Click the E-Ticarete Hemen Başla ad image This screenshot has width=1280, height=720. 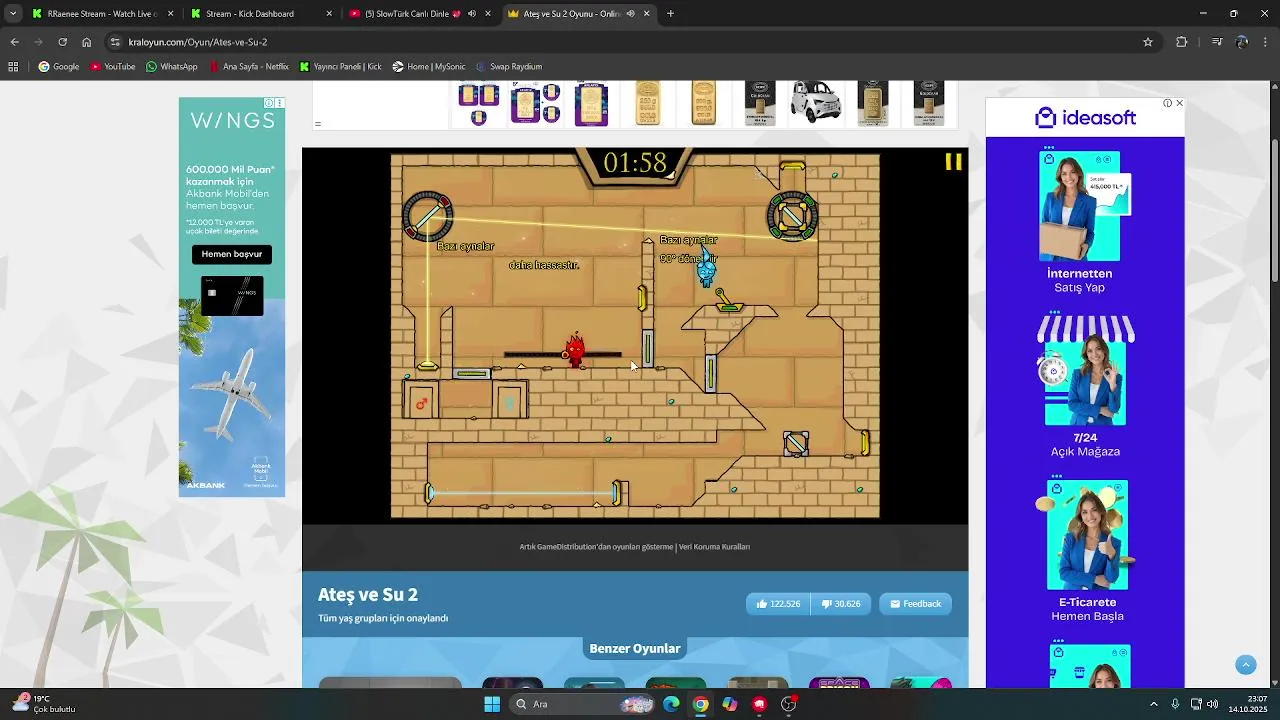point(1087,535)
